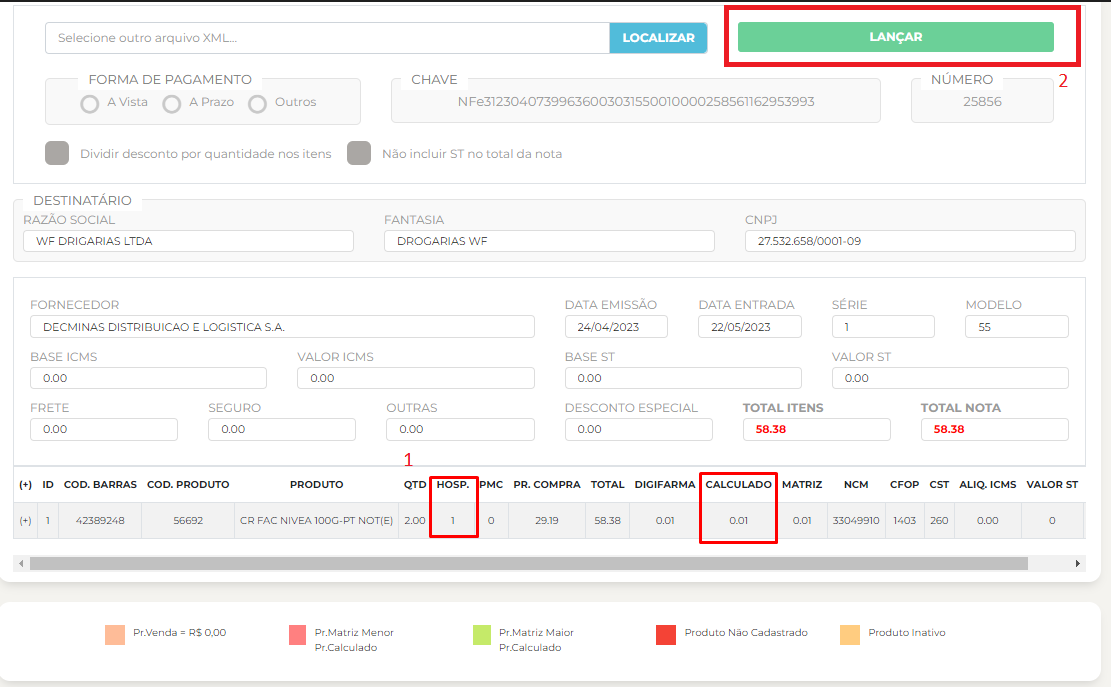This screenshot has height=687, width=1111.
Task: Click the table horizontal scrollbar
Action: 529,563
